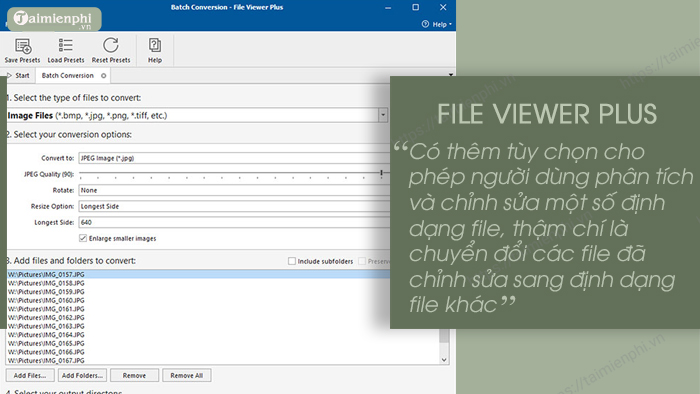Maximize the File Viewer Plus window

[x=416, y=7]
